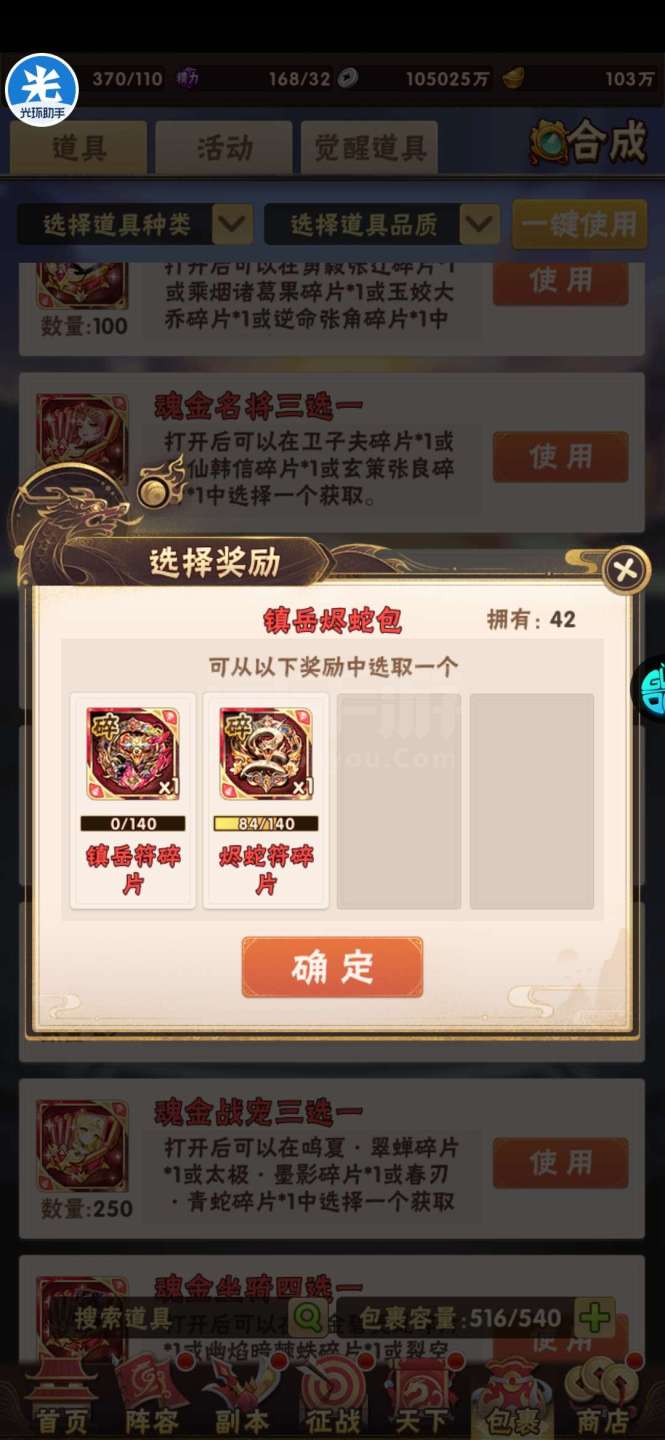Close the 选择奖励 dialog

pyautogui.click(x=626, y=570)
